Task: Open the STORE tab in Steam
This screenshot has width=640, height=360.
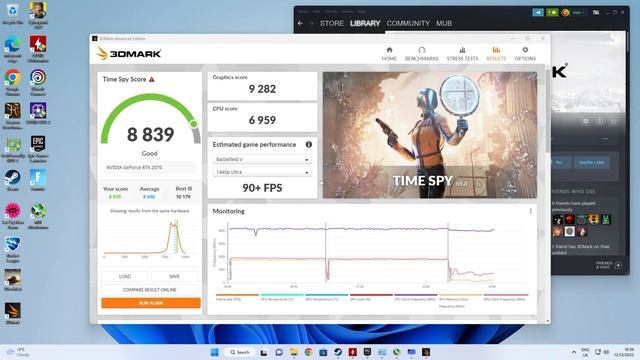Action: [331, 23]
